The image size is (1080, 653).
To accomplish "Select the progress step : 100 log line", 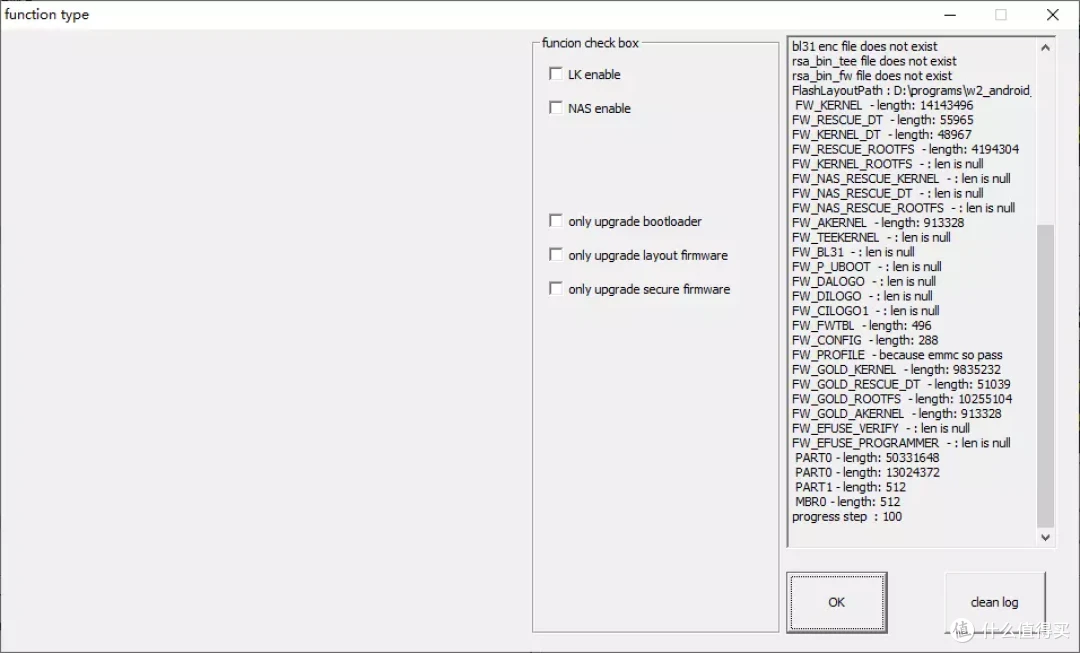I will 846,517.
